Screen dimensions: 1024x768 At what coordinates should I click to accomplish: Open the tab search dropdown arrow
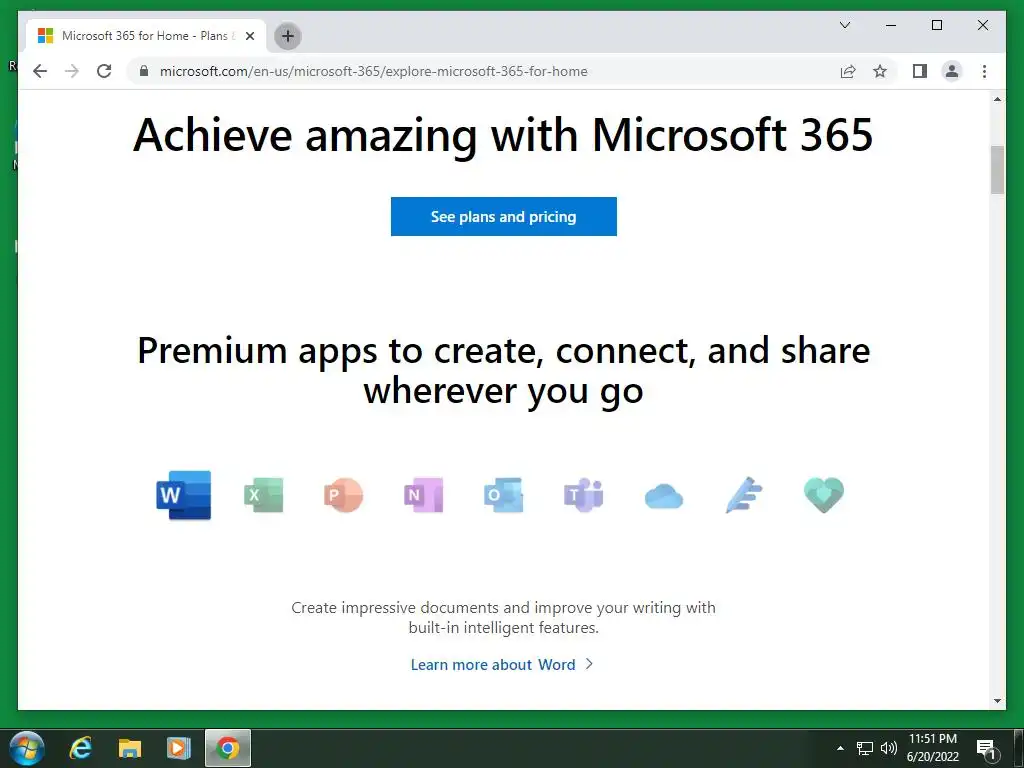click(x=845, y=25)
